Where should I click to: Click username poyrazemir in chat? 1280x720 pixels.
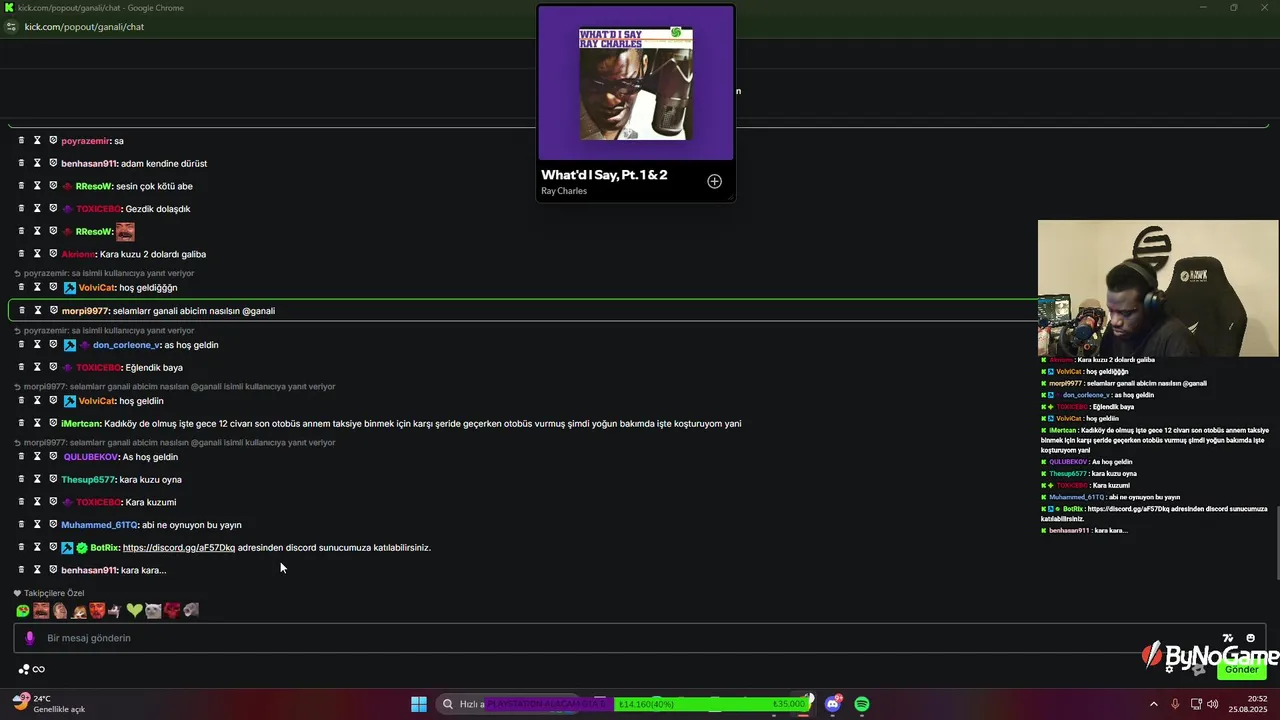[x=85, y=141]
